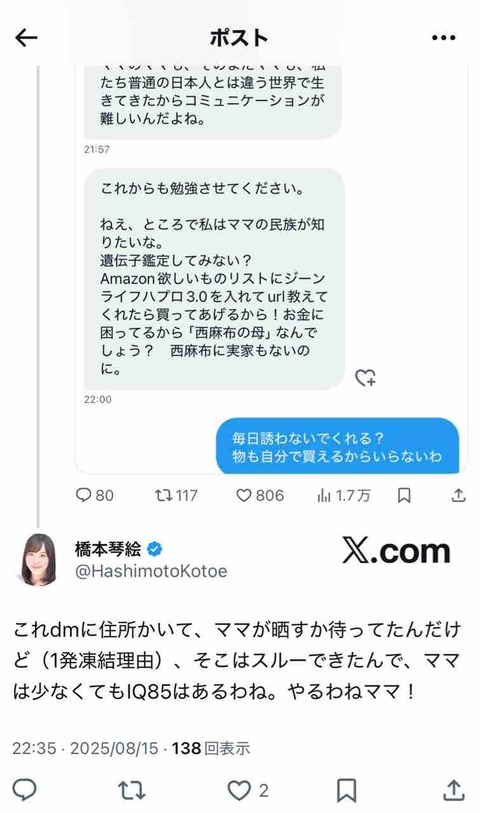Click the heart-plus reaction icon on message
Image resolution: width=480 pixels, height=813 pixels.
point(365,377)
